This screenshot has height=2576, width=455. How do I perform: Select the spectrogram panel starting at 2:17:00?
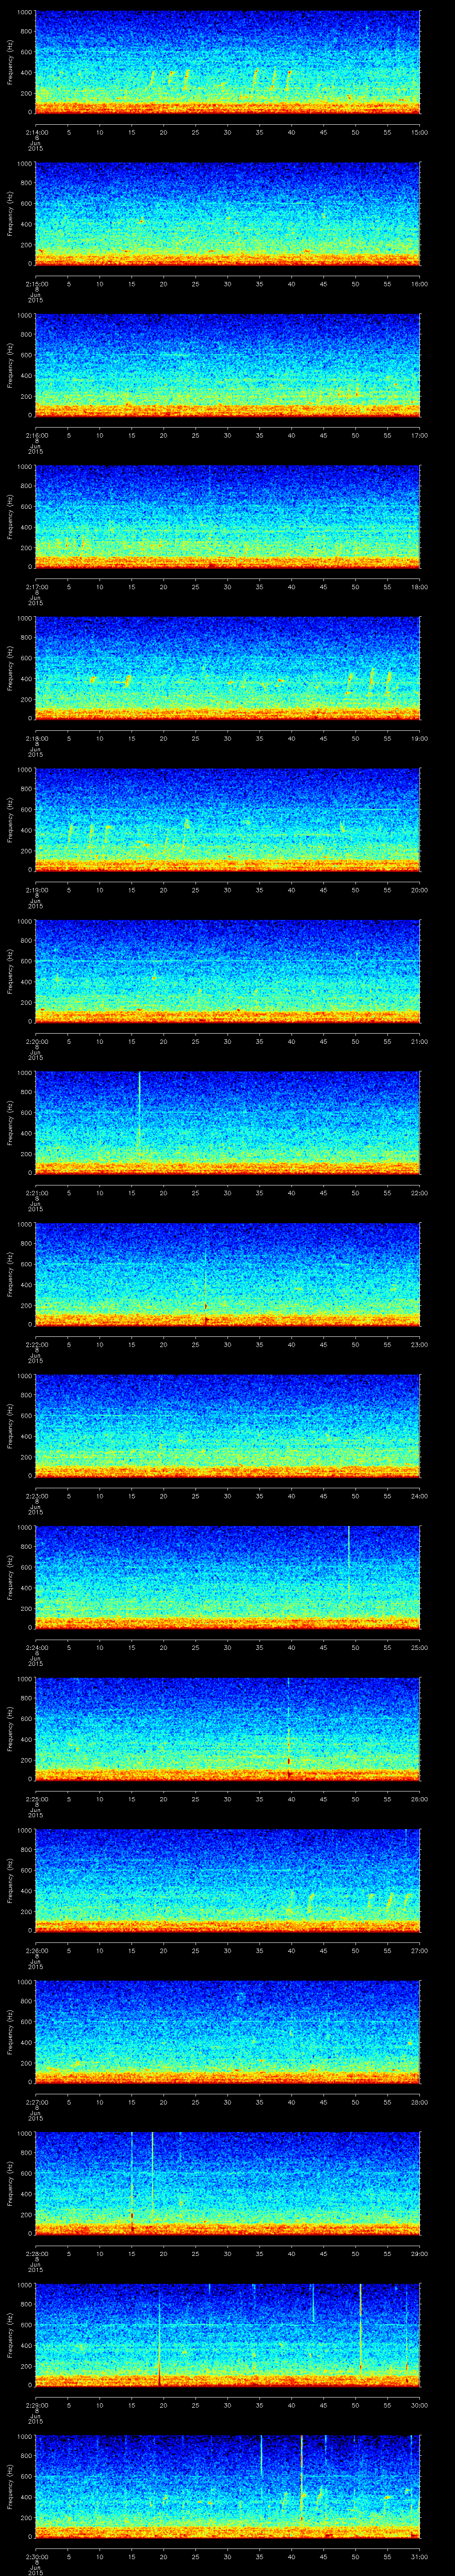click(x=228, y=517)
